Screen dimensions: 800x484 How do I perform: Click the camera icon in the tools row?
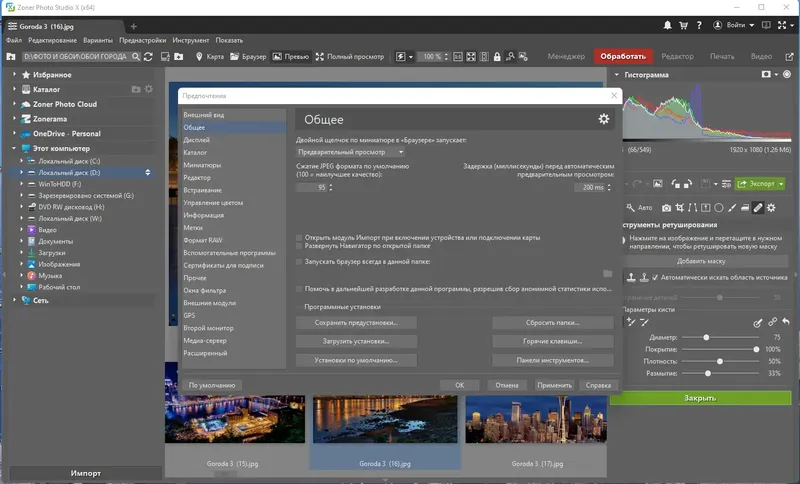(x=668, y=207)
